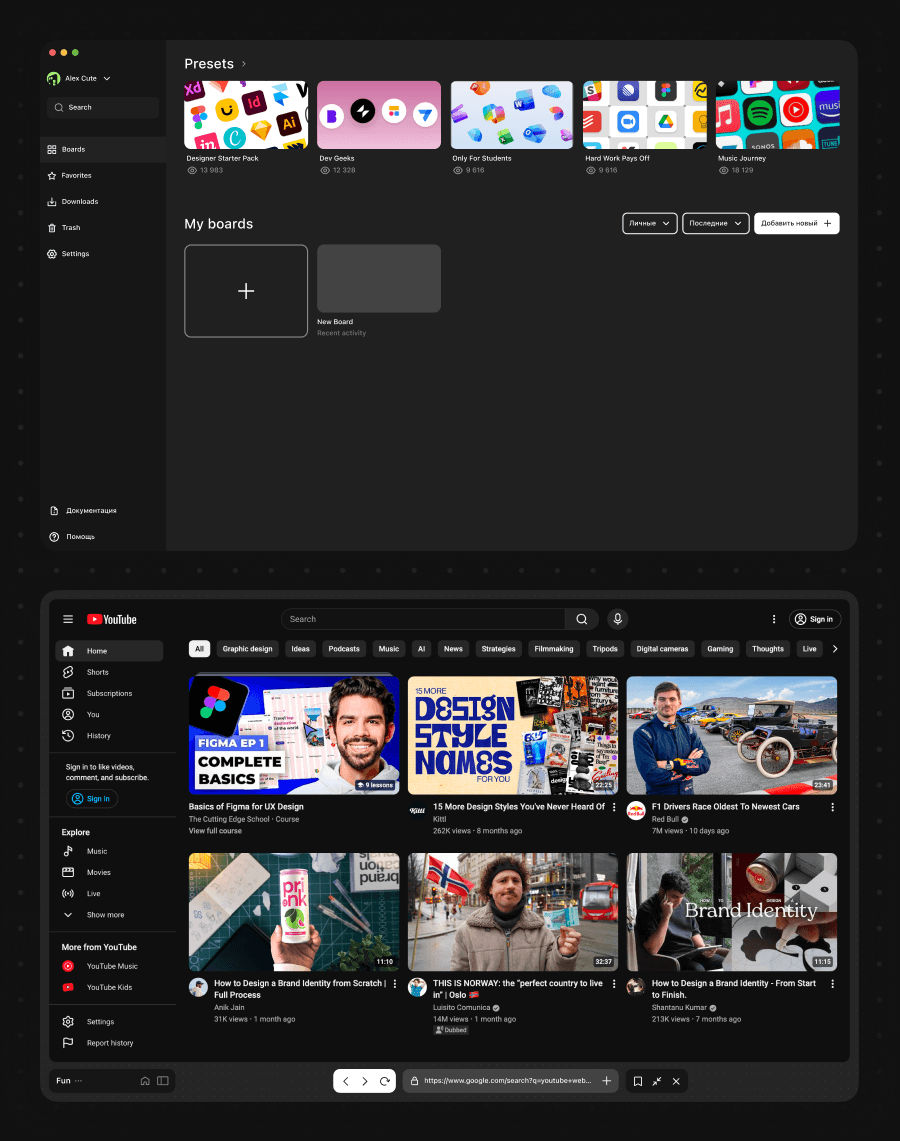900x1141 pixels.
Task: Open the YouTube hamburger menu
Action: [68, 619]
